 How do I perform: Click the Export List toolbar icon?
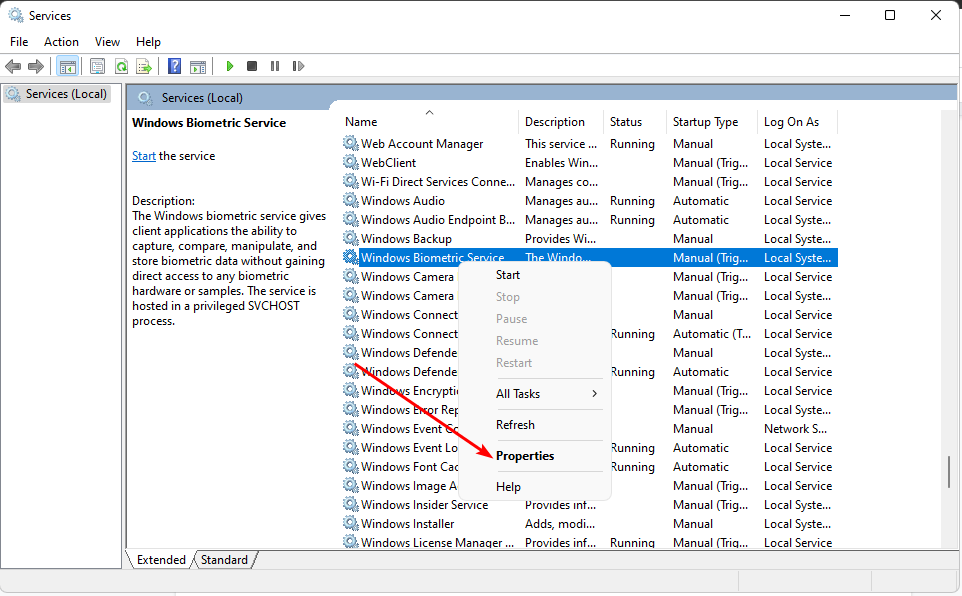pyautogui.click(x=144, y=66)
